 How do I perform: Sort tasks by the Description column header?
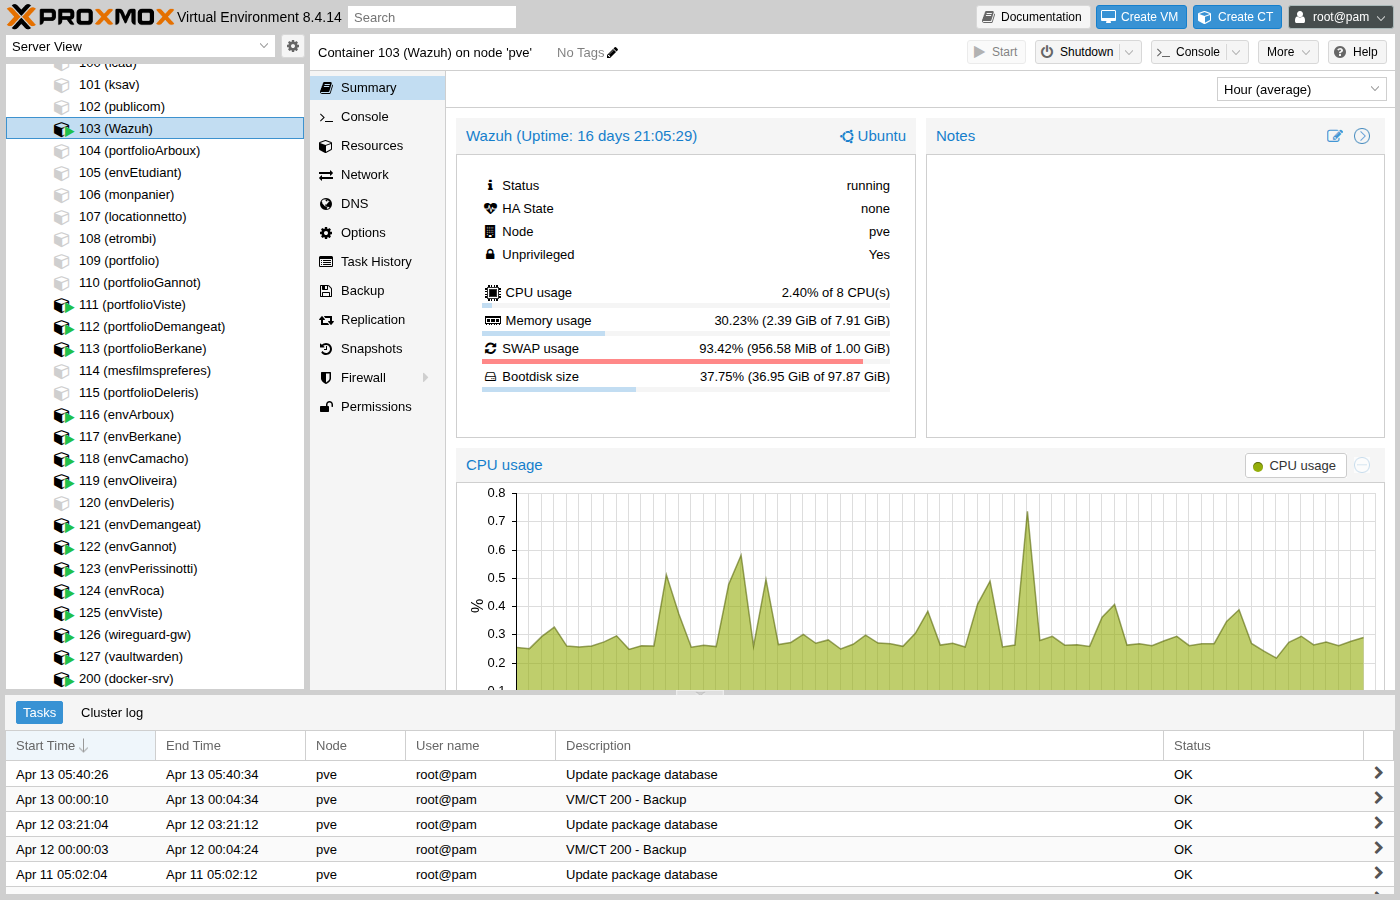click(x=859, y=746)
